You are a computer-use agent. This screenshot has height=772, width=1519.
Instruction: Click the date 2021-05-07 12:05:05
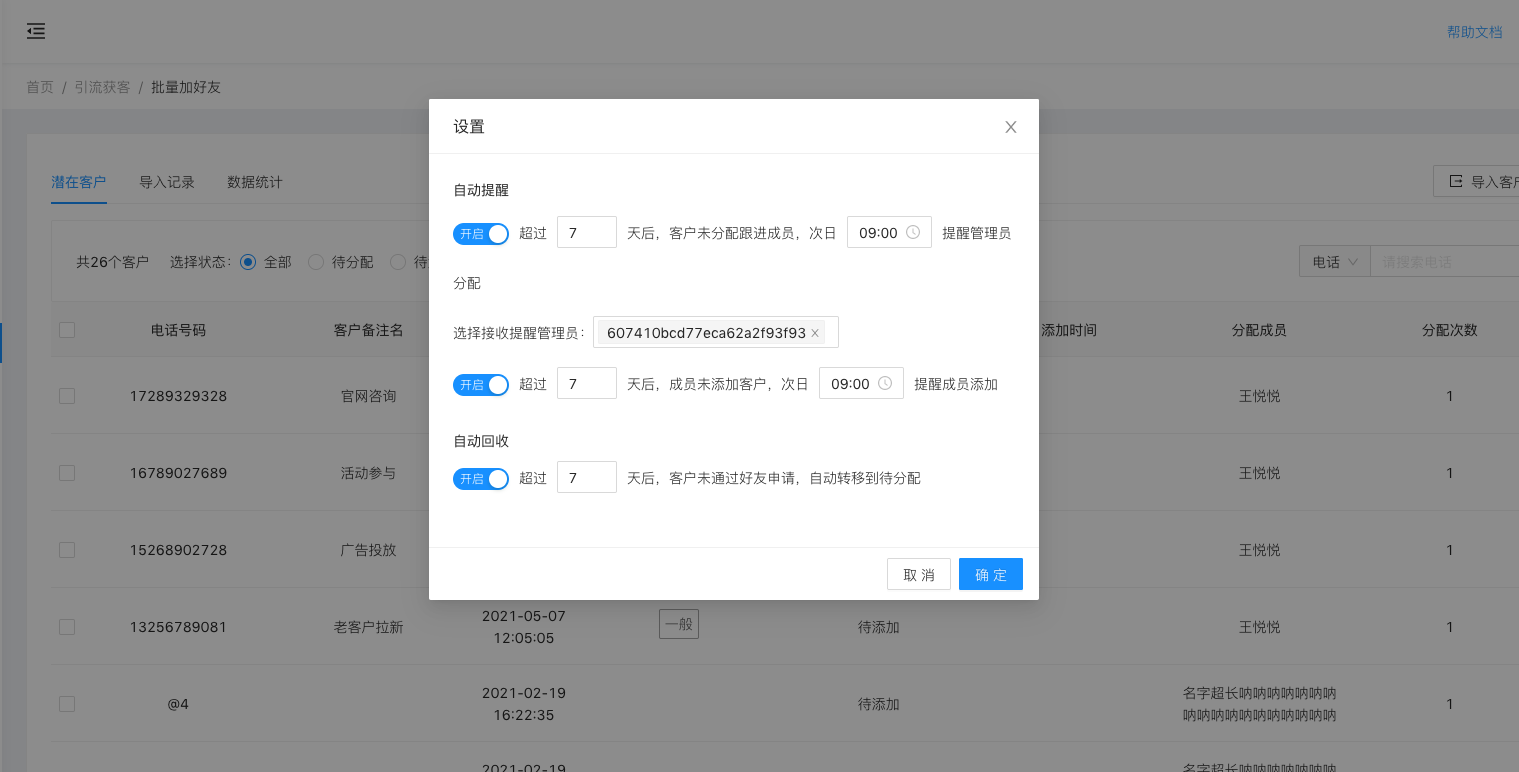click(524, 627)
